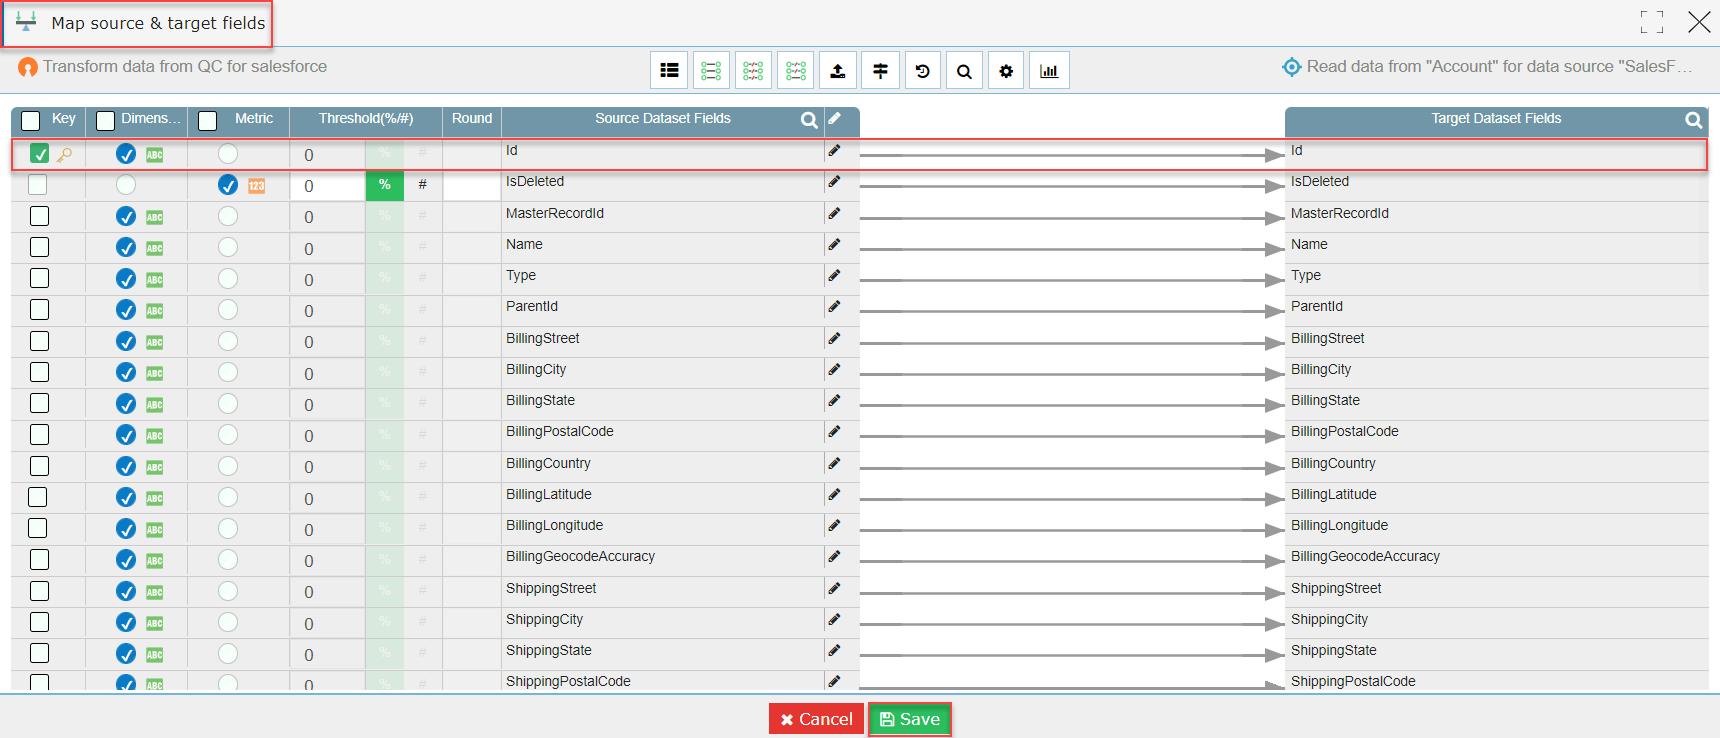The width and height of the screenshot is (1720, 738).
Task: Click the BillingLongitude source field
Action: (x=554, y=525)
